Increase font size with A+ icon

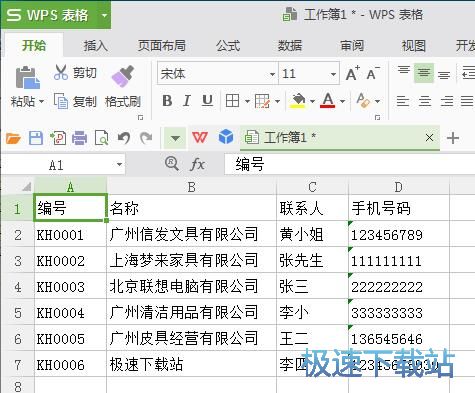click(x=353, y=73)
